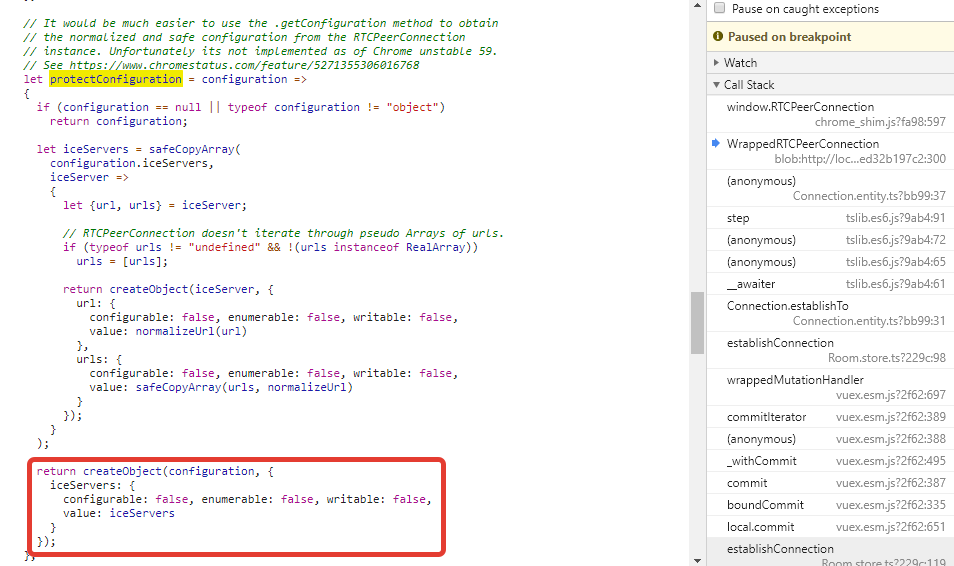Click 'let {url, urls} = iceServer;' line
The height and width of the screenshot is (566, 954).
[x=155, y=205]
